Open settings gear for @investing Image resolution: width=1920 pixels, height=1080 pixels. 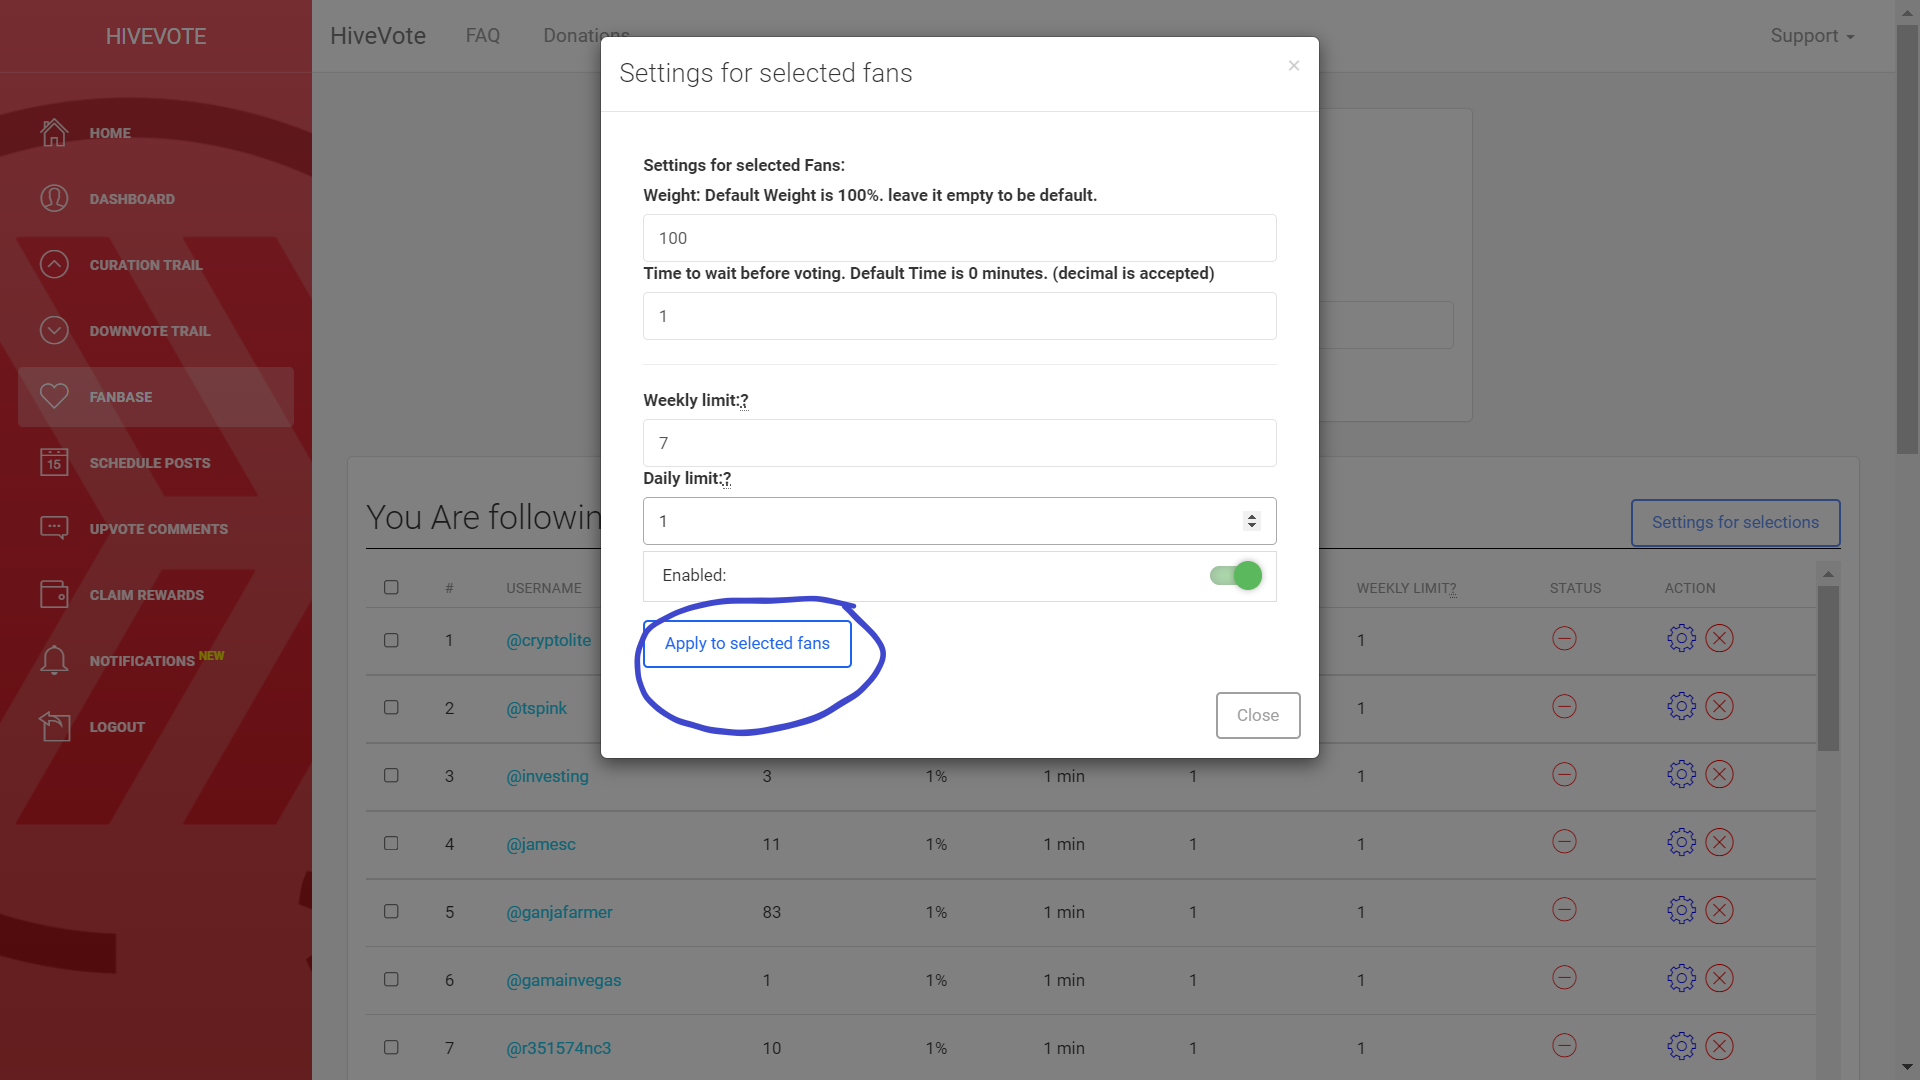[1681, 774]
